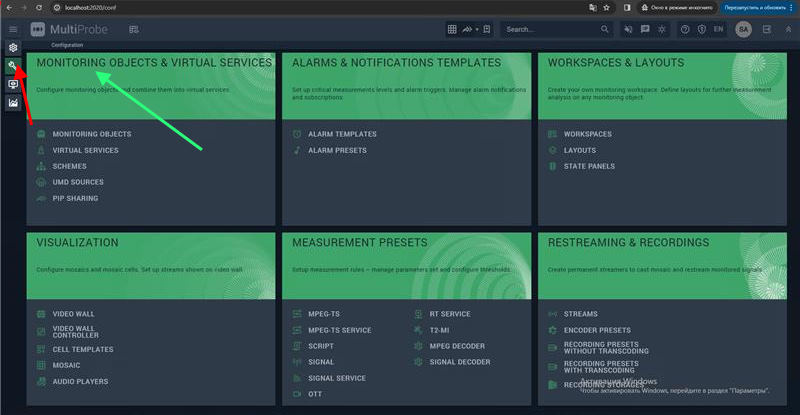The height and width of the screenshot is (415, 800).
Task: Go to Workspaces
Action: (x=587, y=134)
